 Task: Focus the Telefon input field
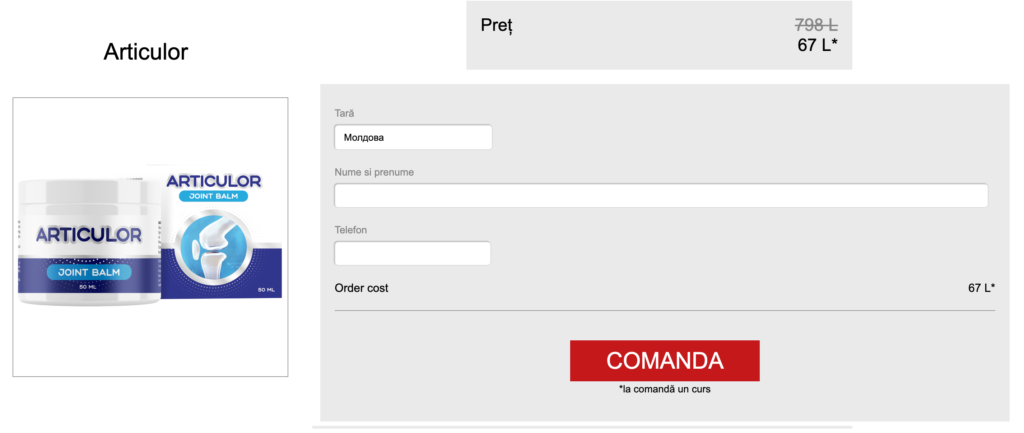[413, 253]
